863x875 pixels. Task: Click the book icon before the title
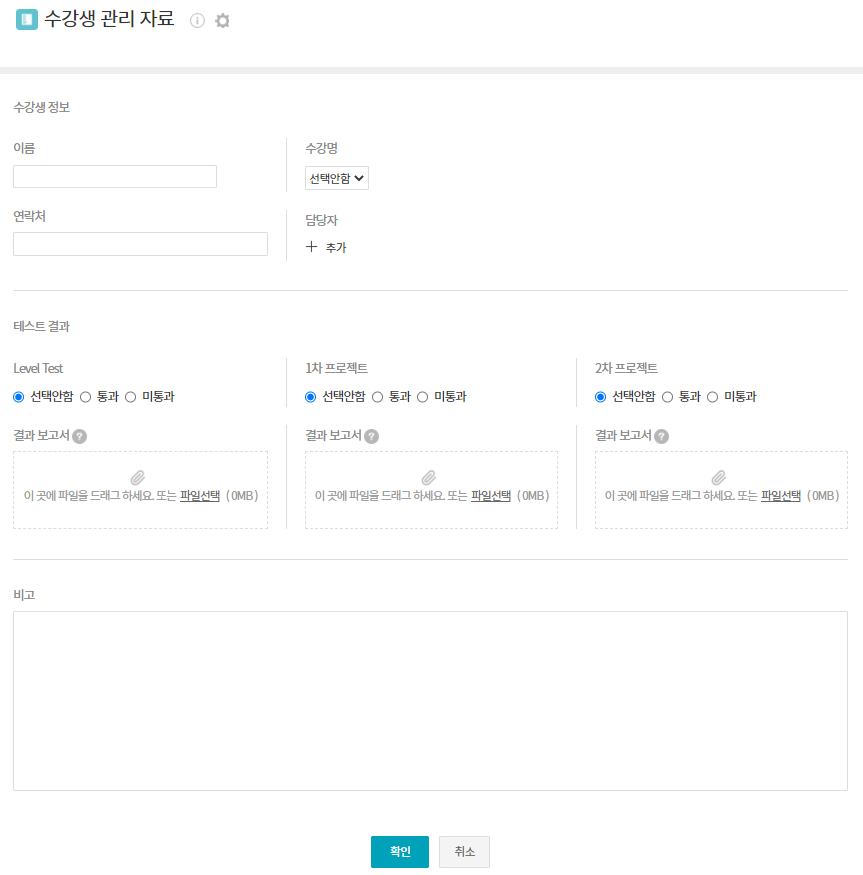pyautogui.click(x=27, y=20)
